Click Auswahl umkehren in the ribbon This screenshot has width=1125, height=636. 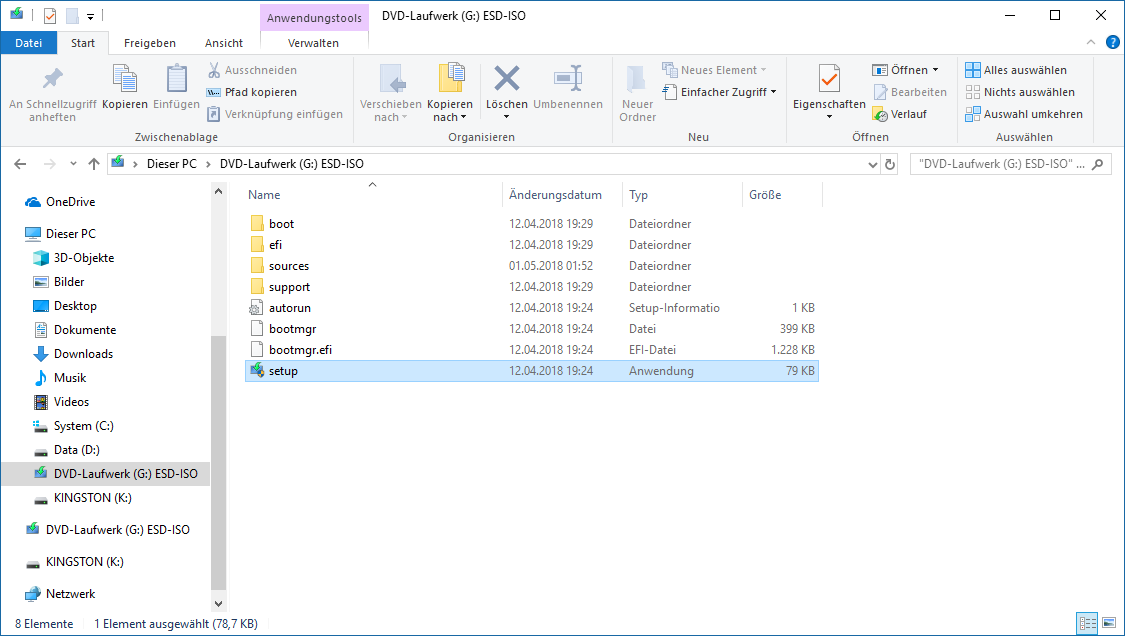1024,114
